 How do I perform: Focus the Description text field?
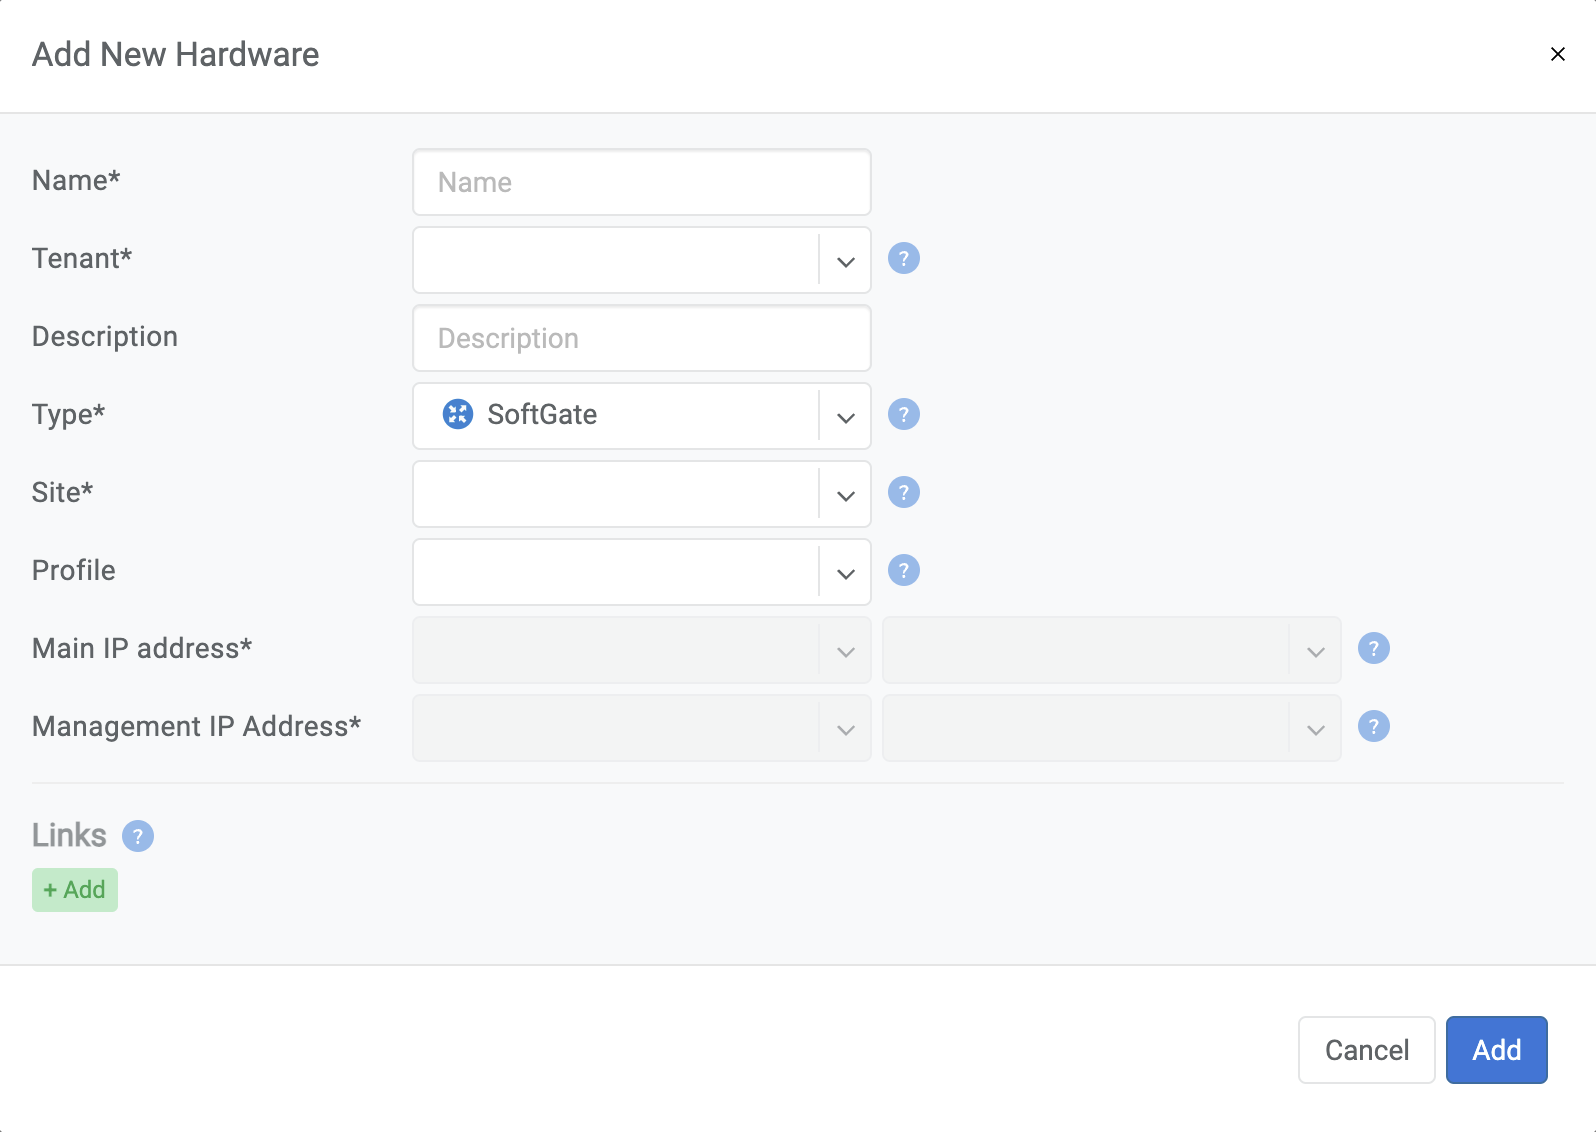pos(641,339)
